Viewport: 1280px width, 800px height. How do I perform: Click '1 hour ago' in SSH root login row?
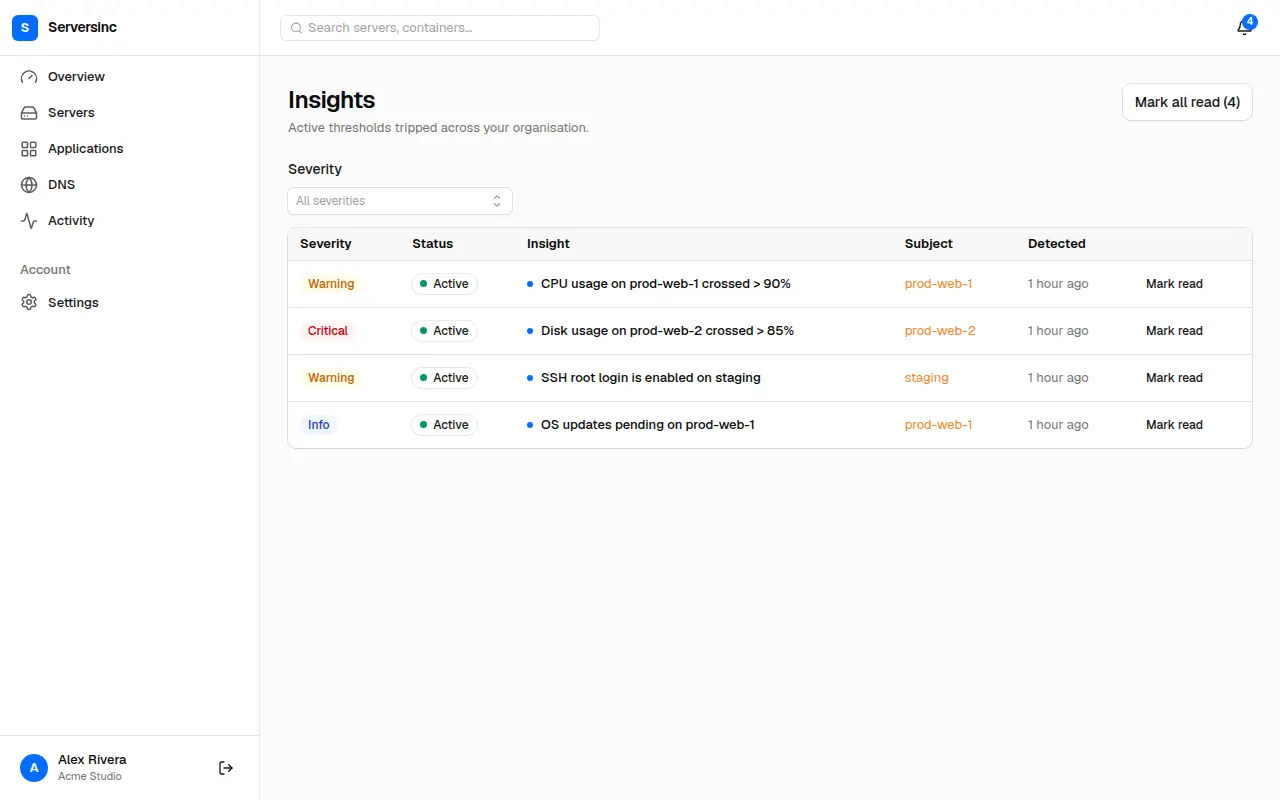tap(1058, 378)
